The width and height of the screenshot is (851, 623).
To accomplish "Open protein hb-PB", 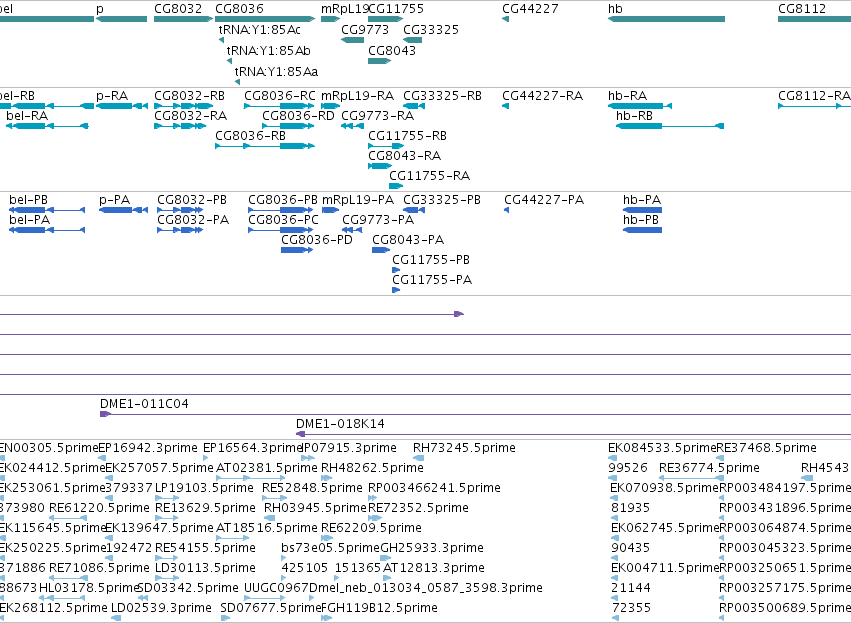I will (643, 230).
